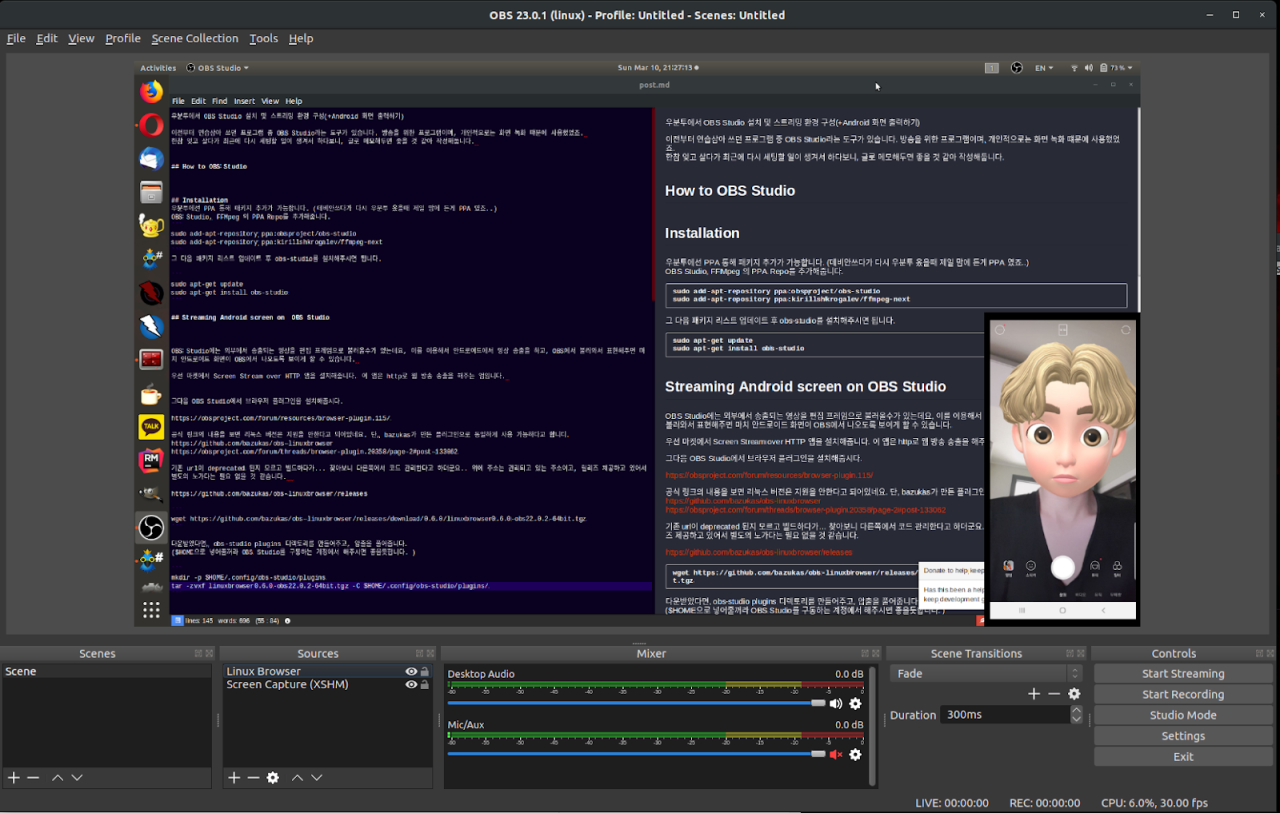Image resolution: width=1280 pixels, height=813 pixels.
Task: Open the Scene Collection menu
Action: pyautogui.click(x=195, y=39)
